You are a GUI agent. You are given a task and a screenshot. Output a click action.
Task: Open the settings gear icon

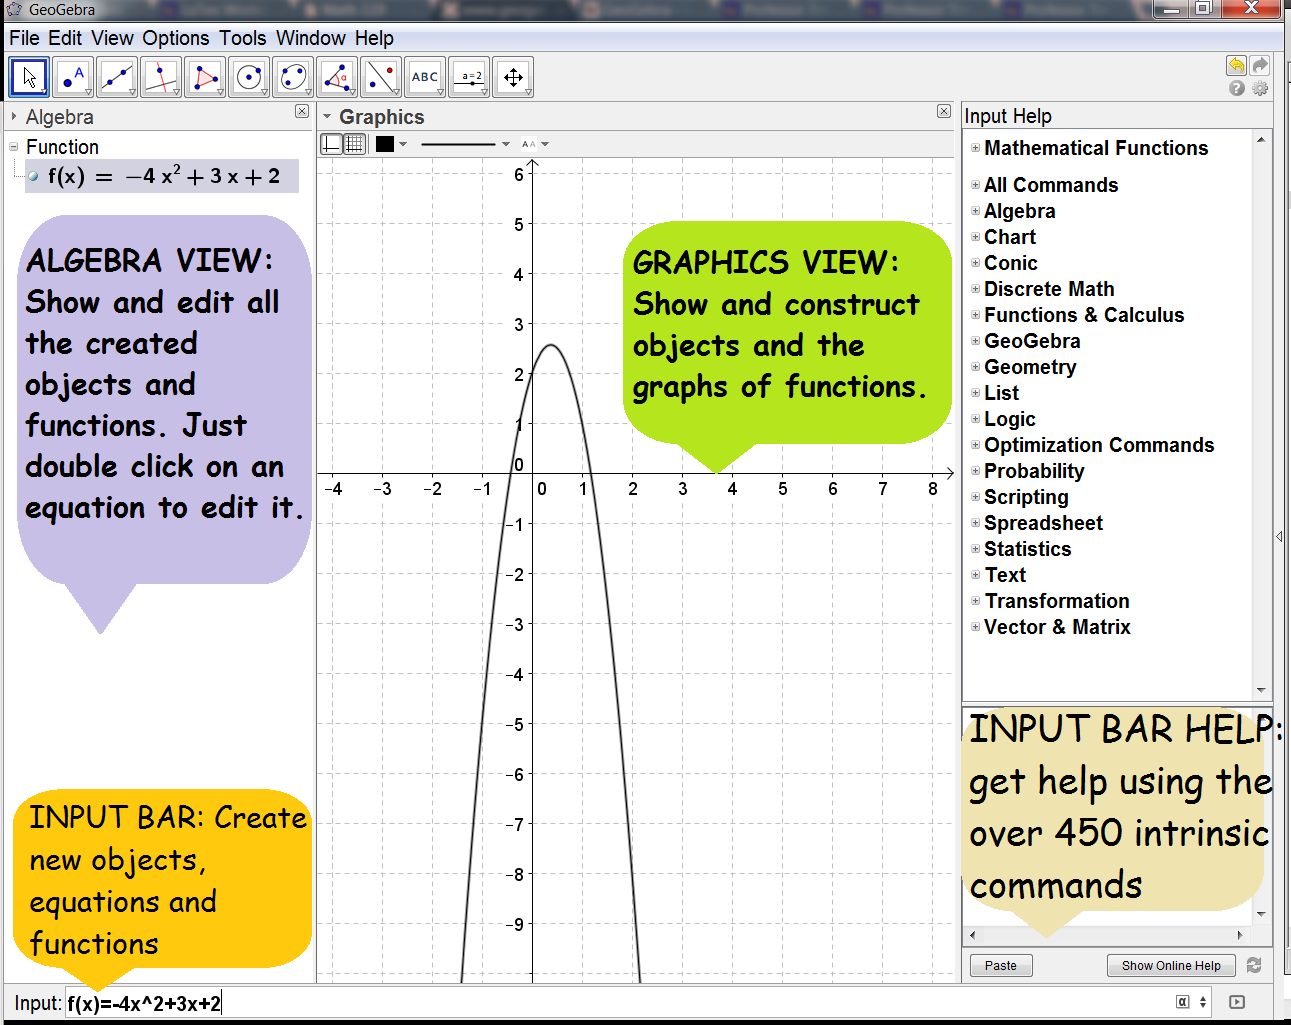click(1260, 88)
